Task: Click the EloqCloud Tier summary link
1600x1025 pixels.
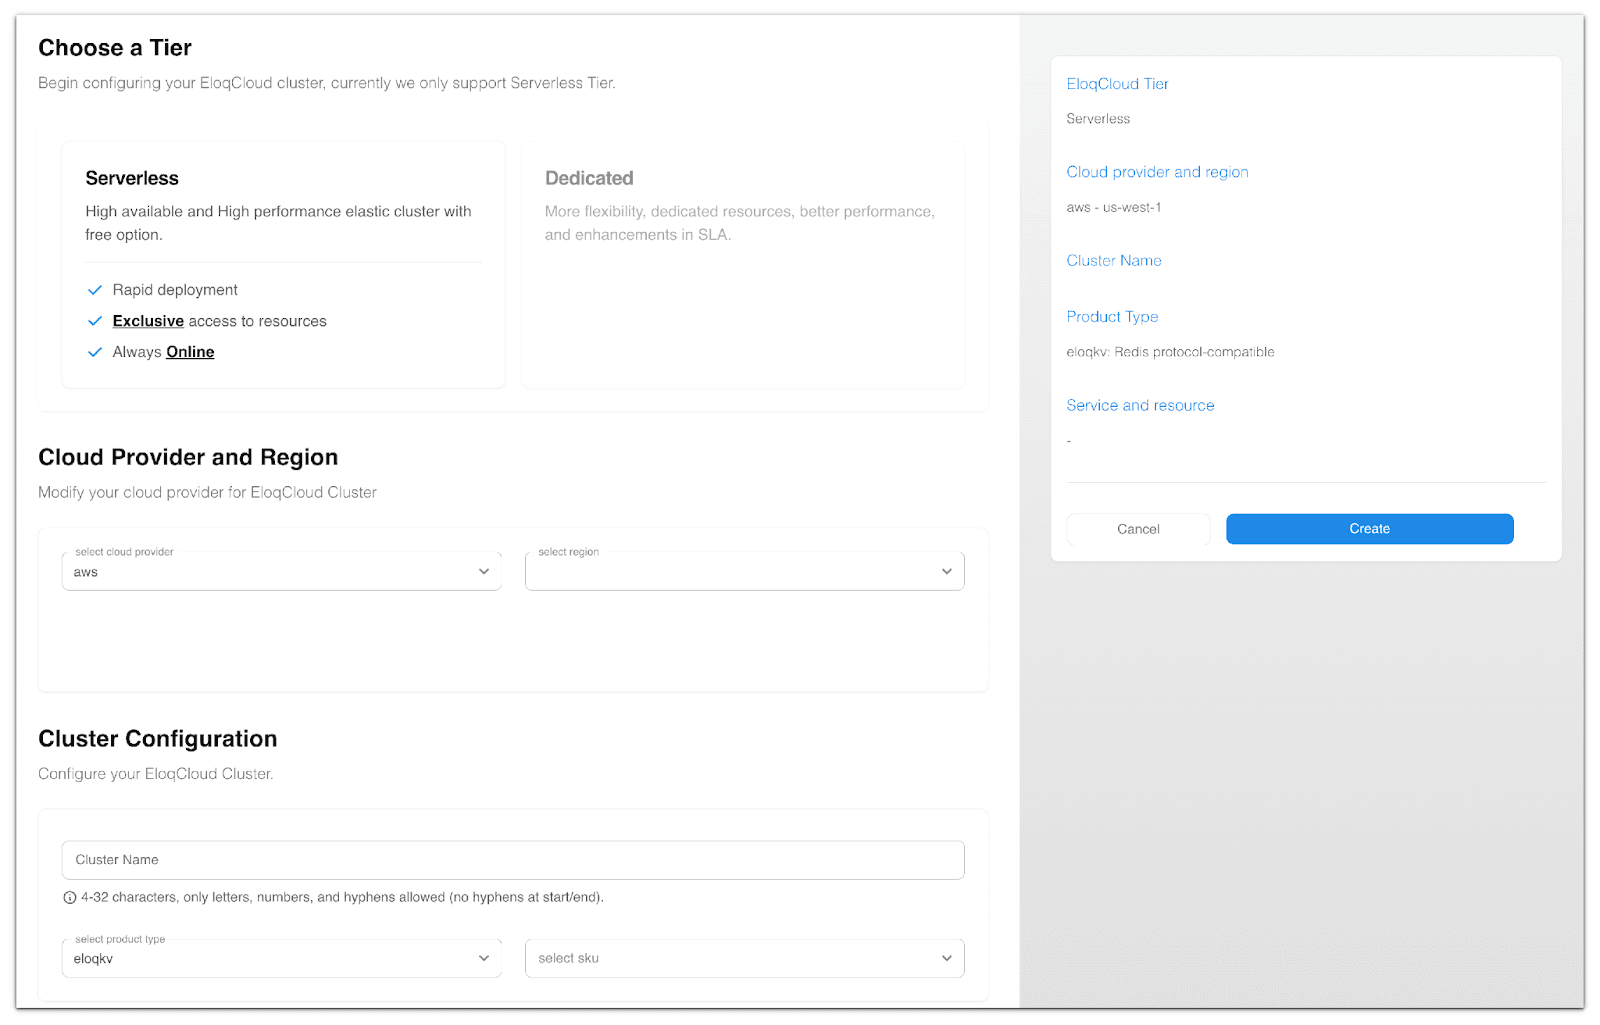Action: (1117, 84)
